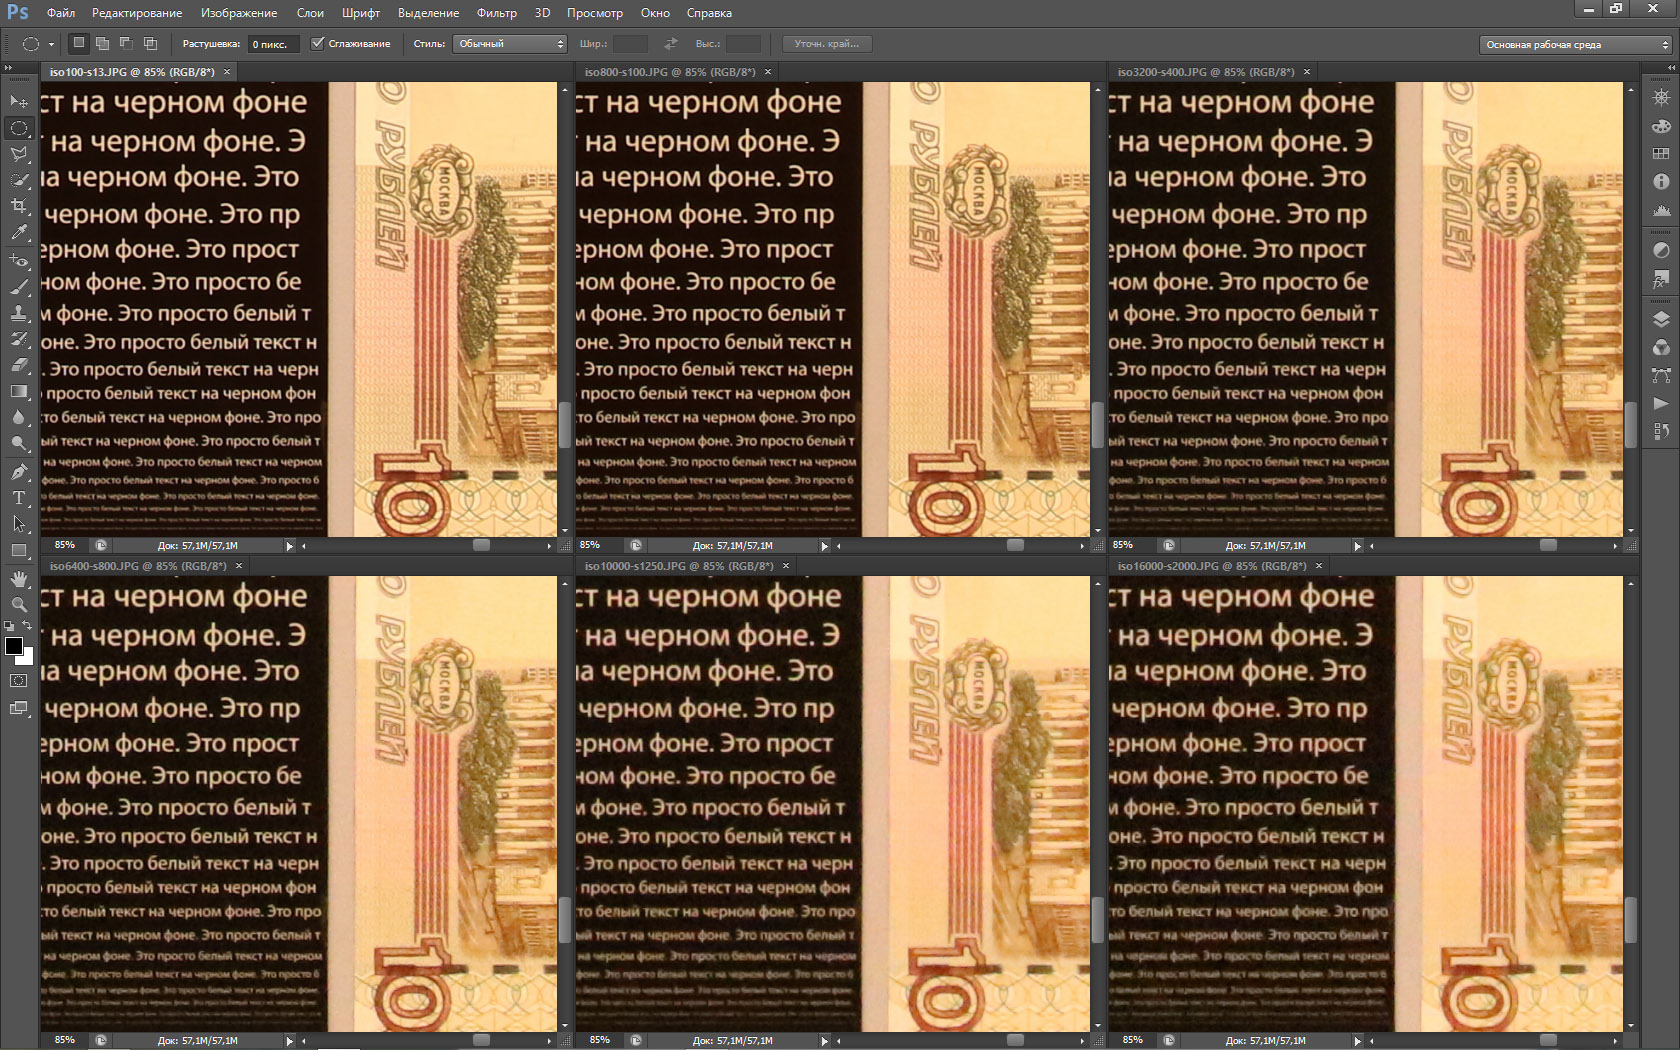Open status info menu in iso16000-s2000.JPG window
Screen dimensions: 1680x1050
[x=1357, y=1040]
